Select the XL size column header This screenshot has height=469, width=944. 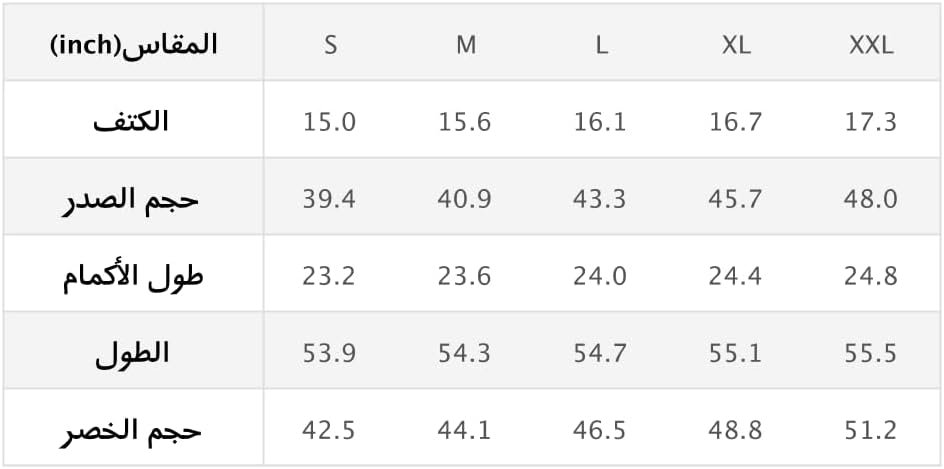736,45
